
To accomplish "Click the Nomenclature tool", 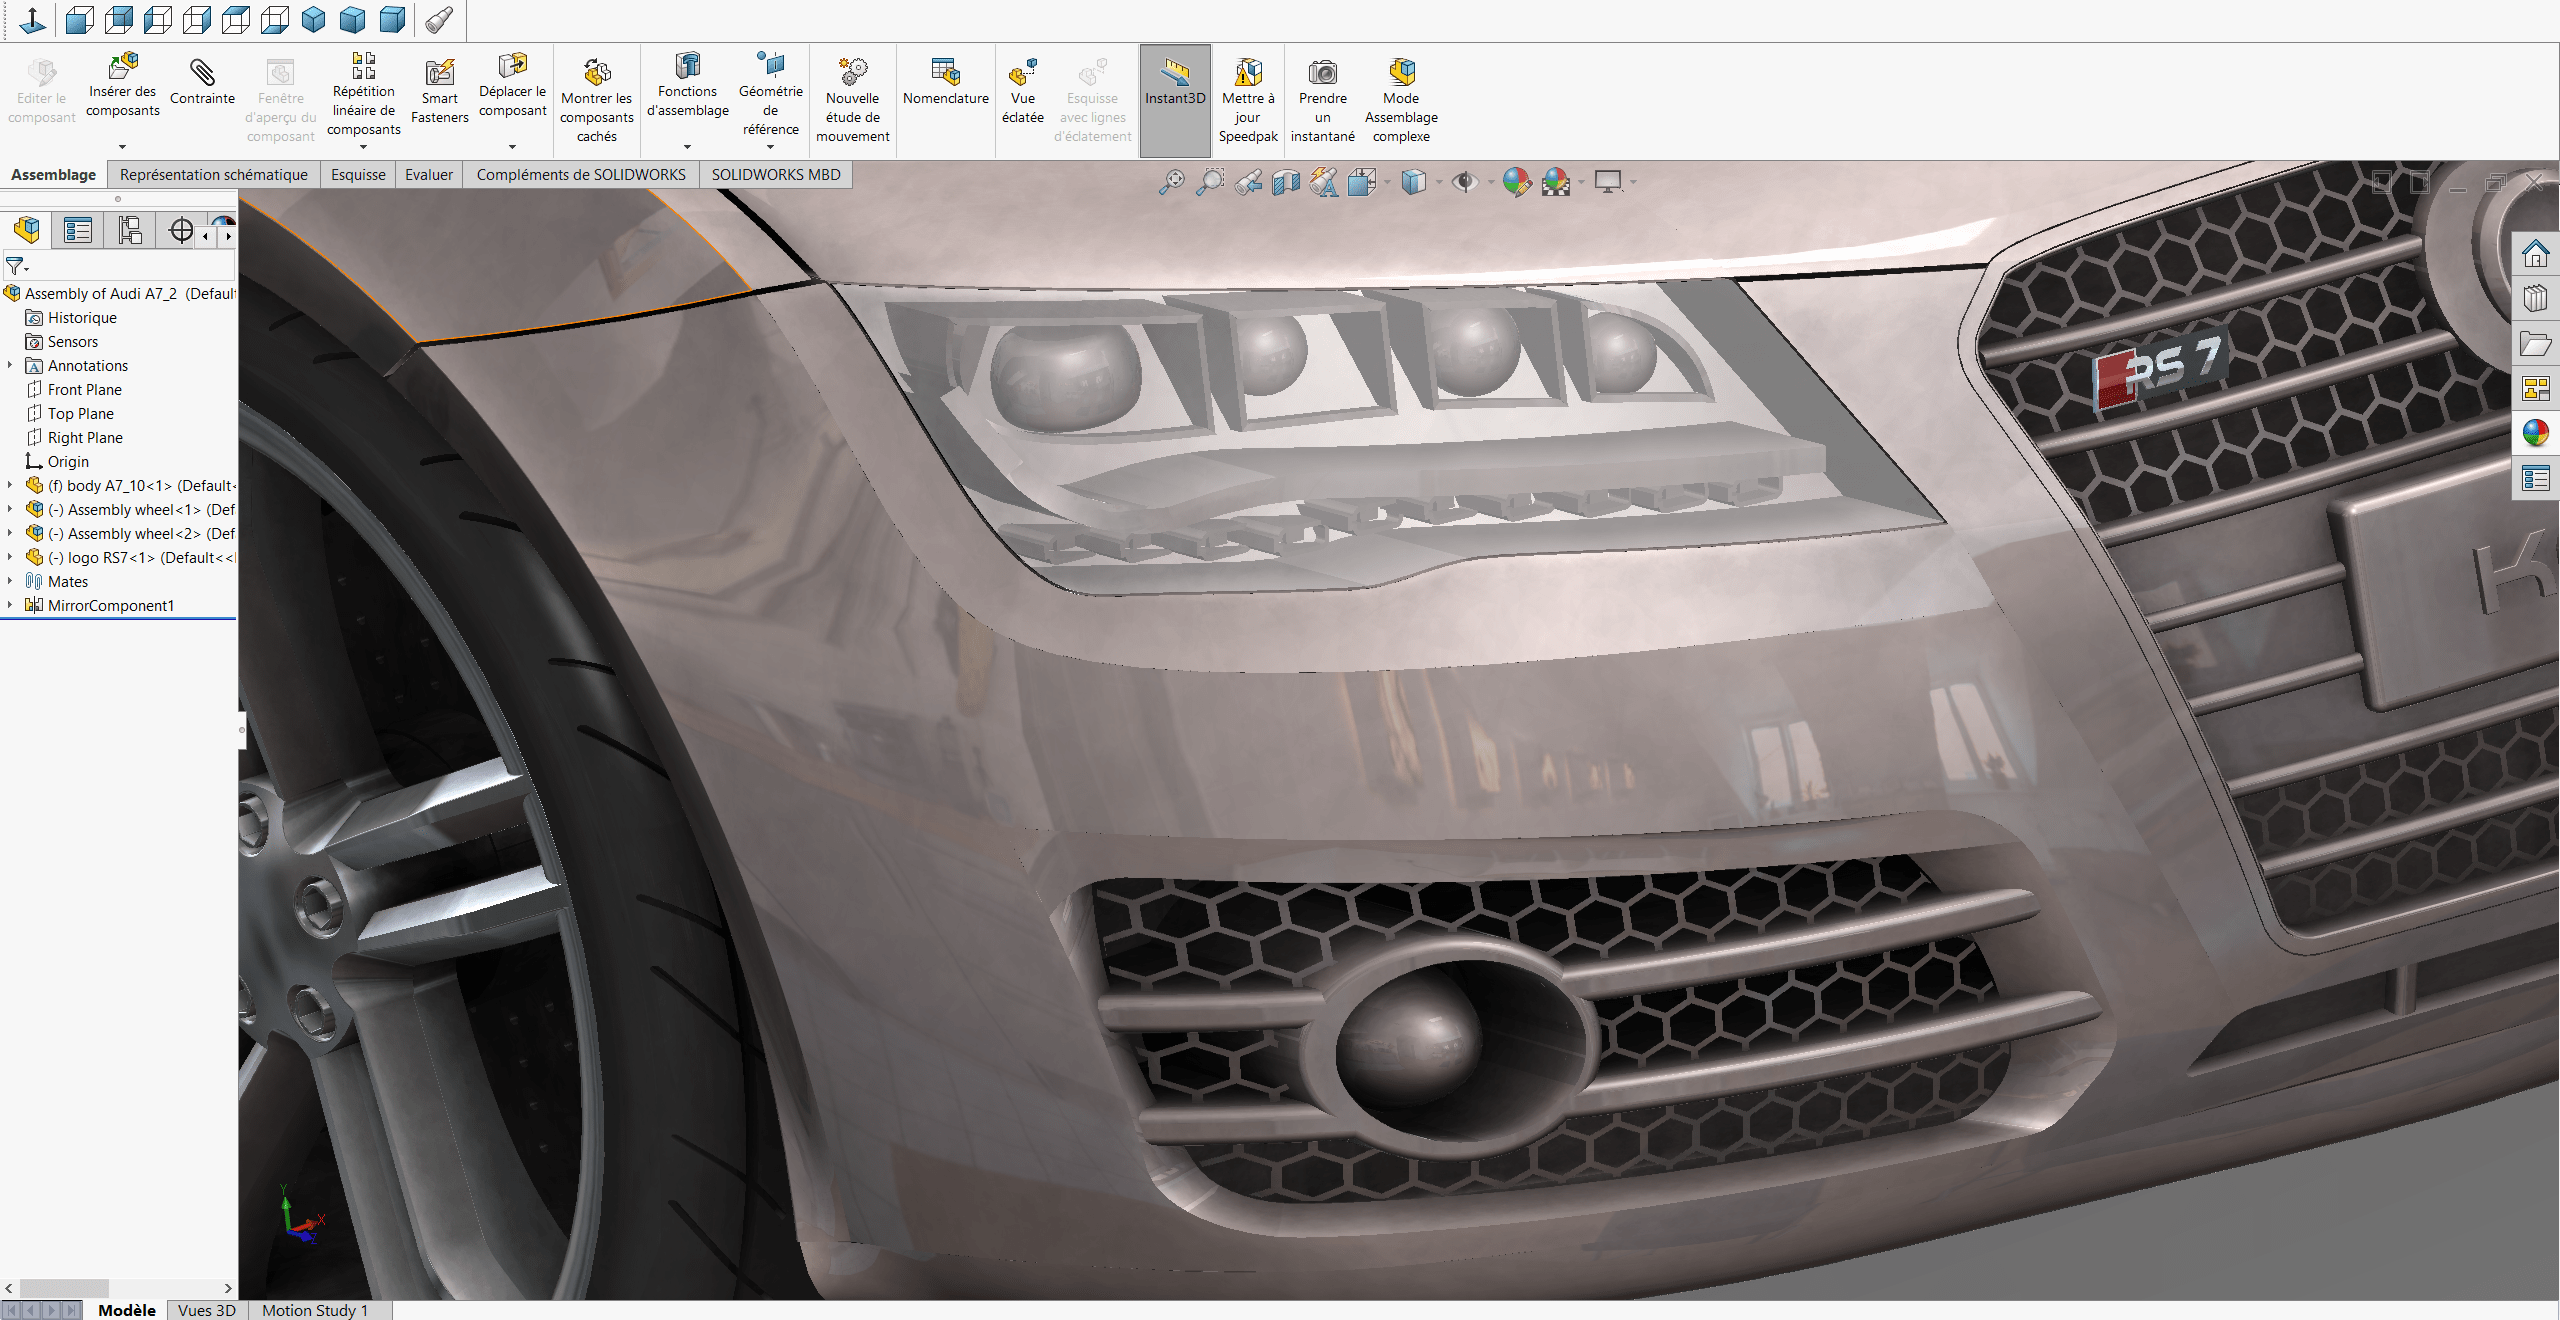I will [945, 82].
